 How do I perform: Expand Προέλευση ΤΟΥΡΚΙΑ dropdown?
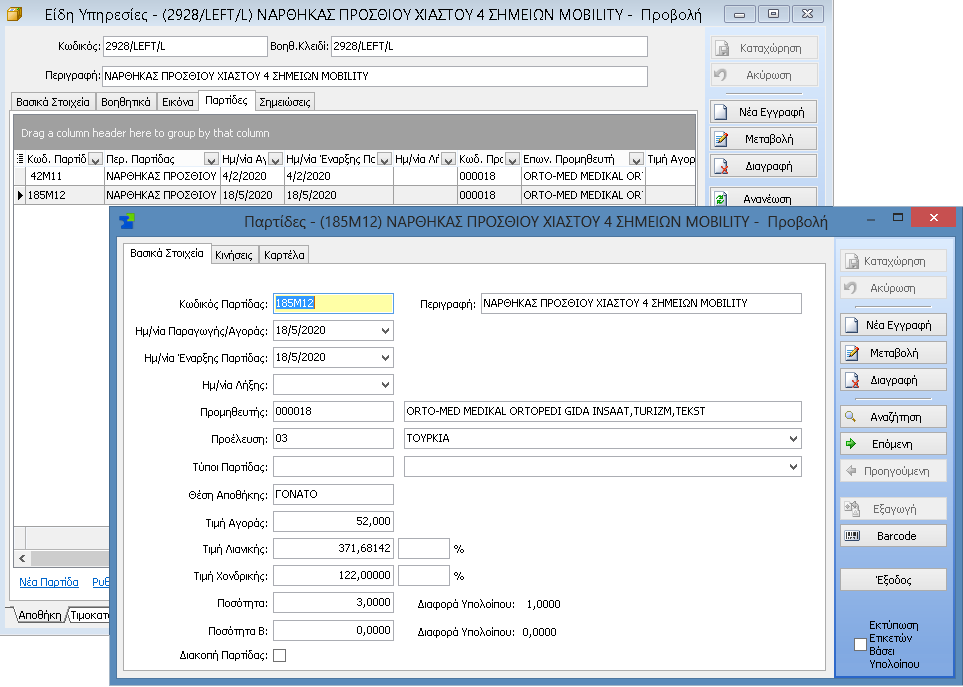coord(793,438)
